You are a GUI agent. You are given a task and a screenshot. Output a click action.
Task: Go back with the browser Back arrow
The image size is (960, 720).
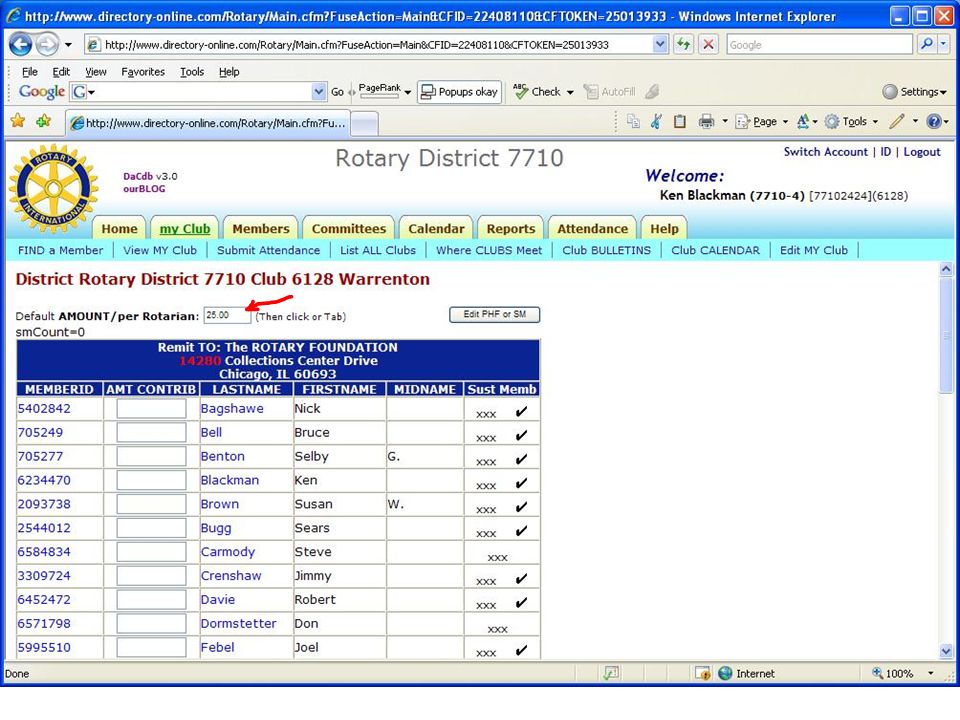pos(20,44)
